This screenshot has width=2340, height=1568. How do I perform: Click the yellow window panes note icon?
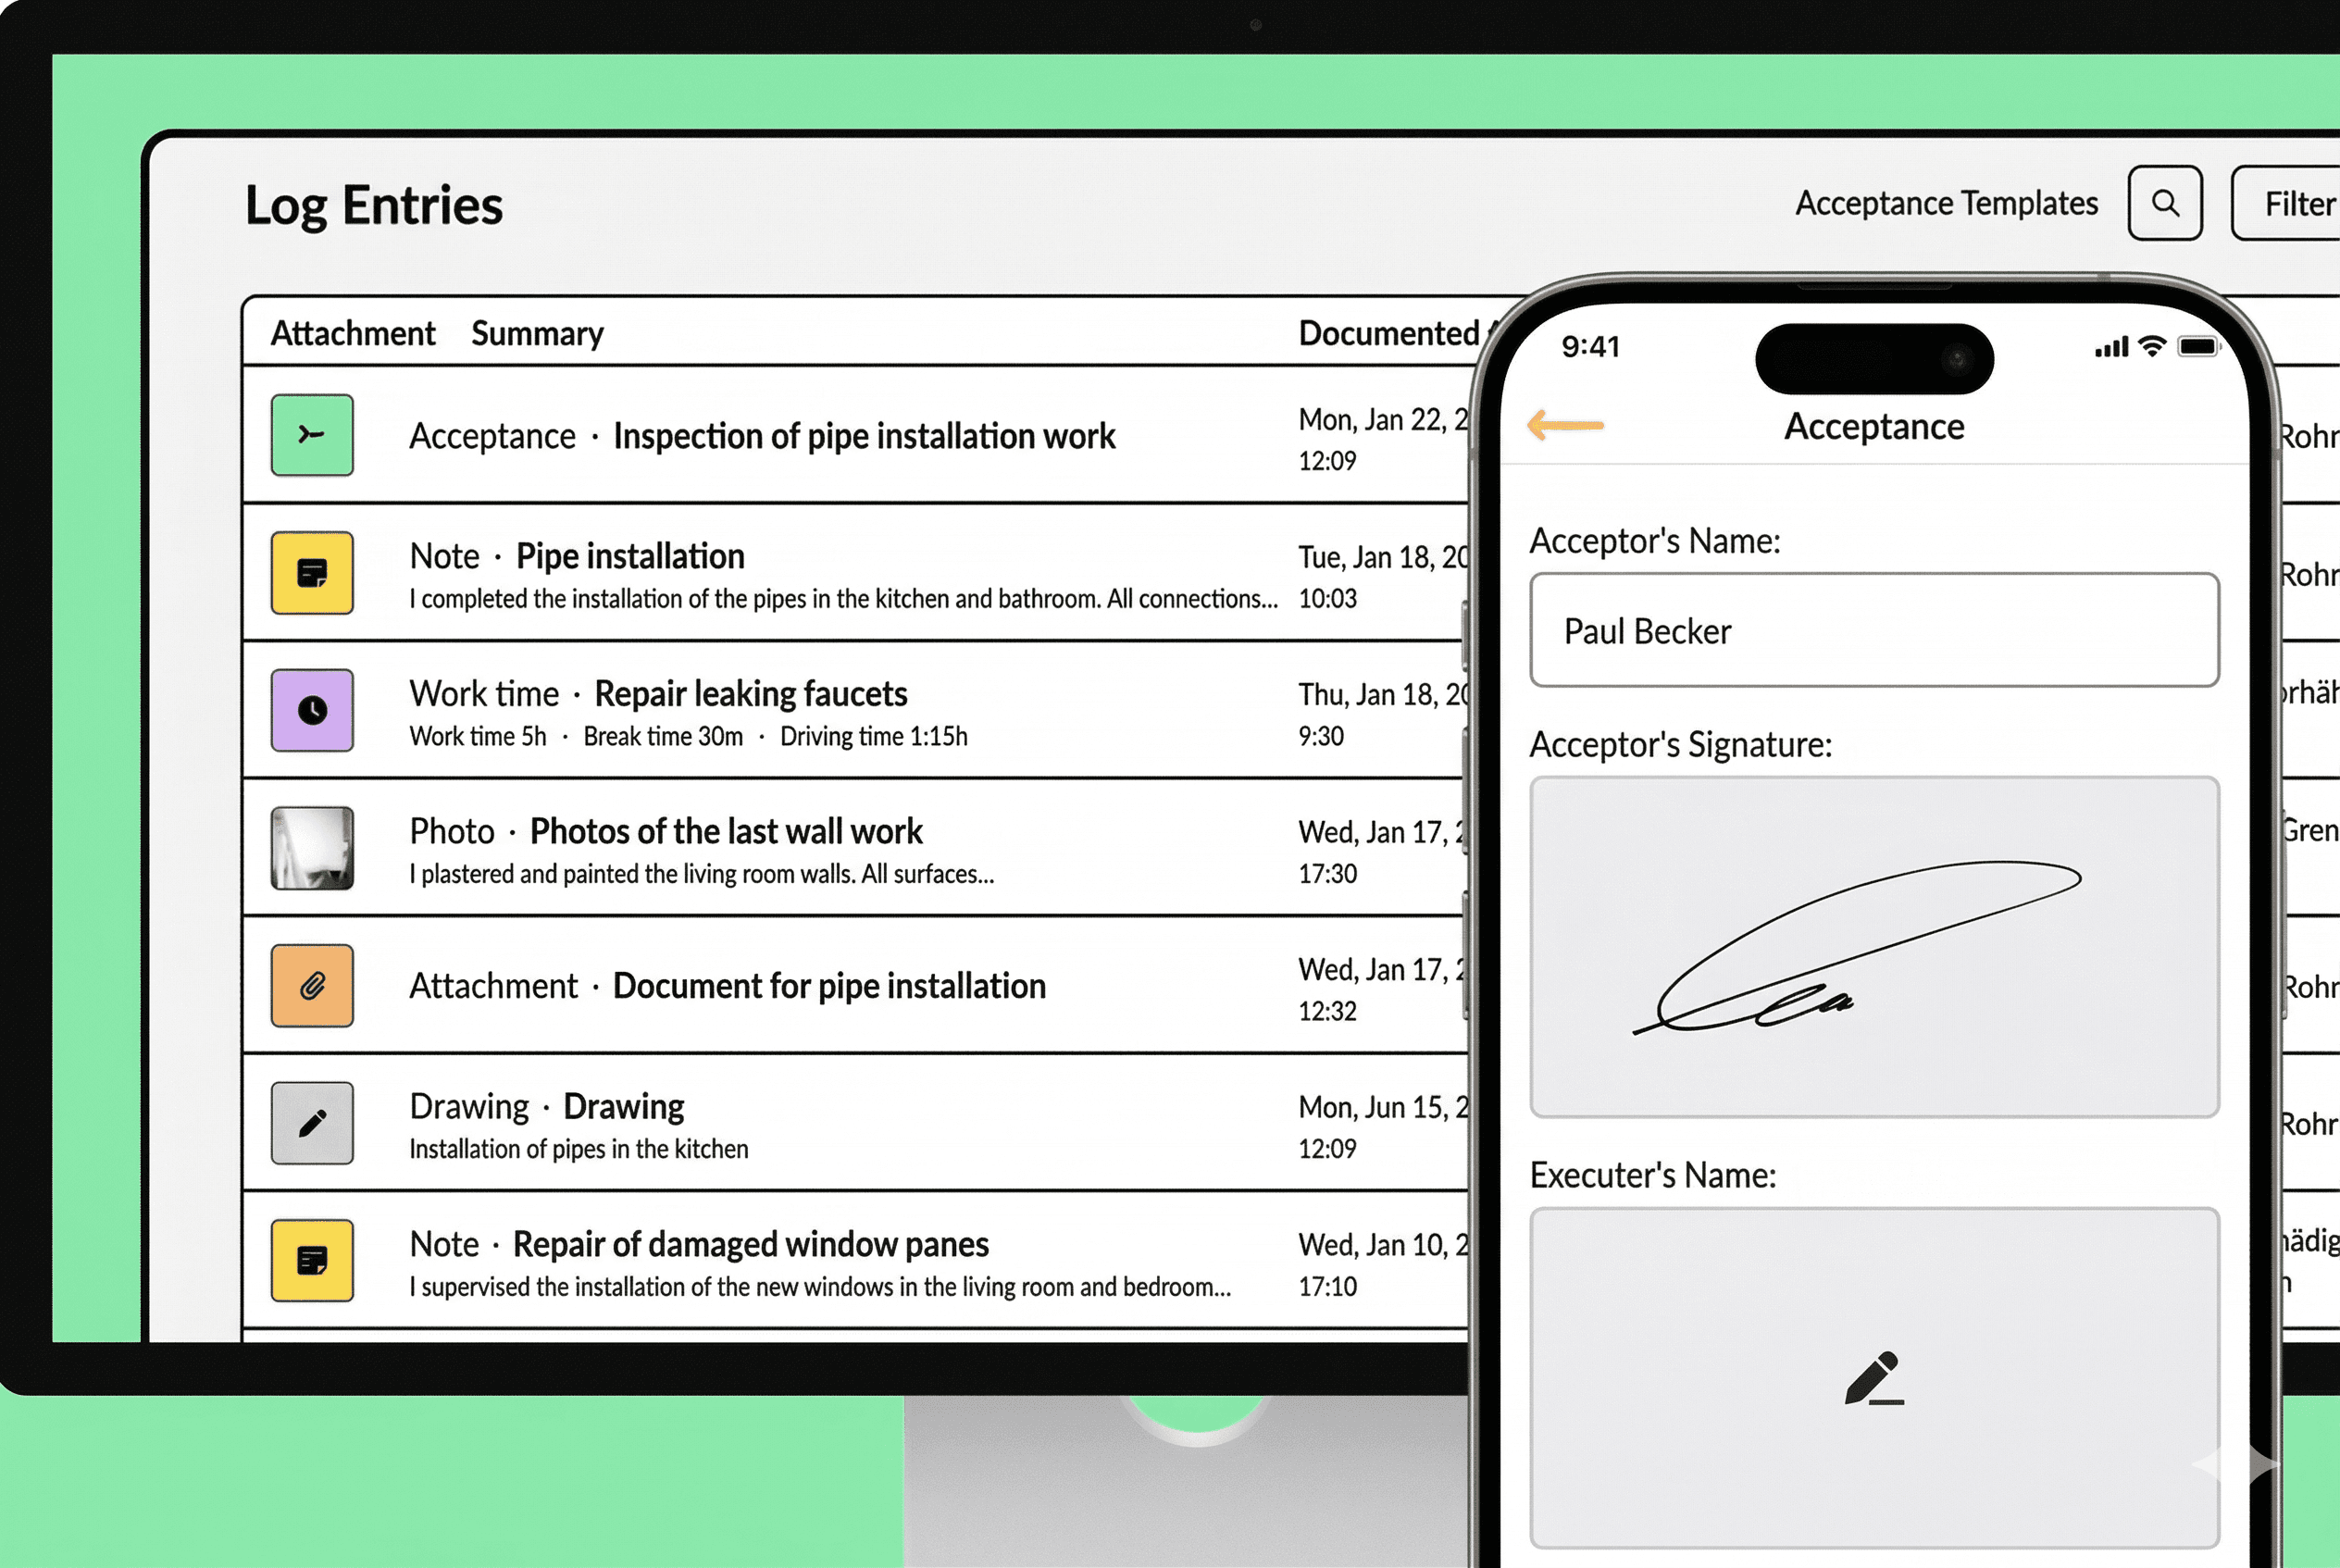pyautogui.click(x=312, y=1260)
